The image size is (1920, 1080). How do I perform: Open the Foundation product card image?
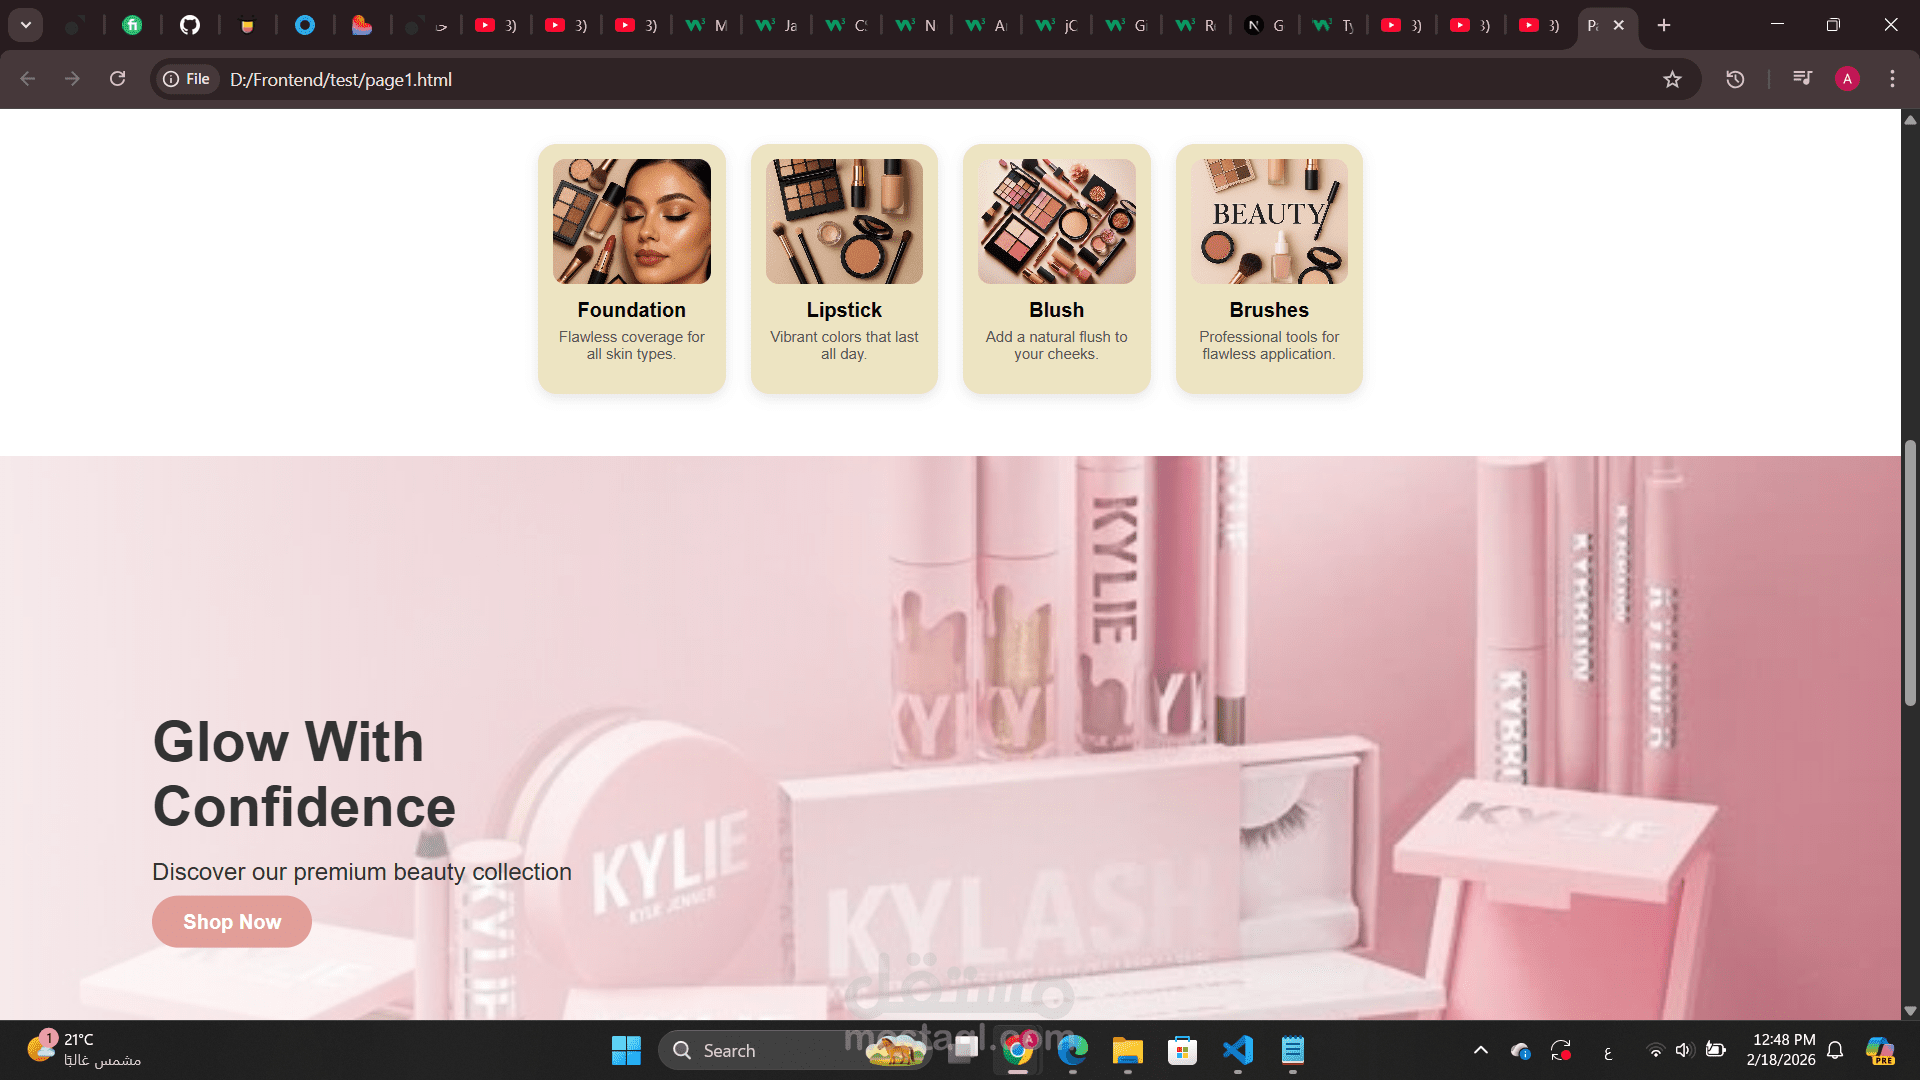point(631,221)
